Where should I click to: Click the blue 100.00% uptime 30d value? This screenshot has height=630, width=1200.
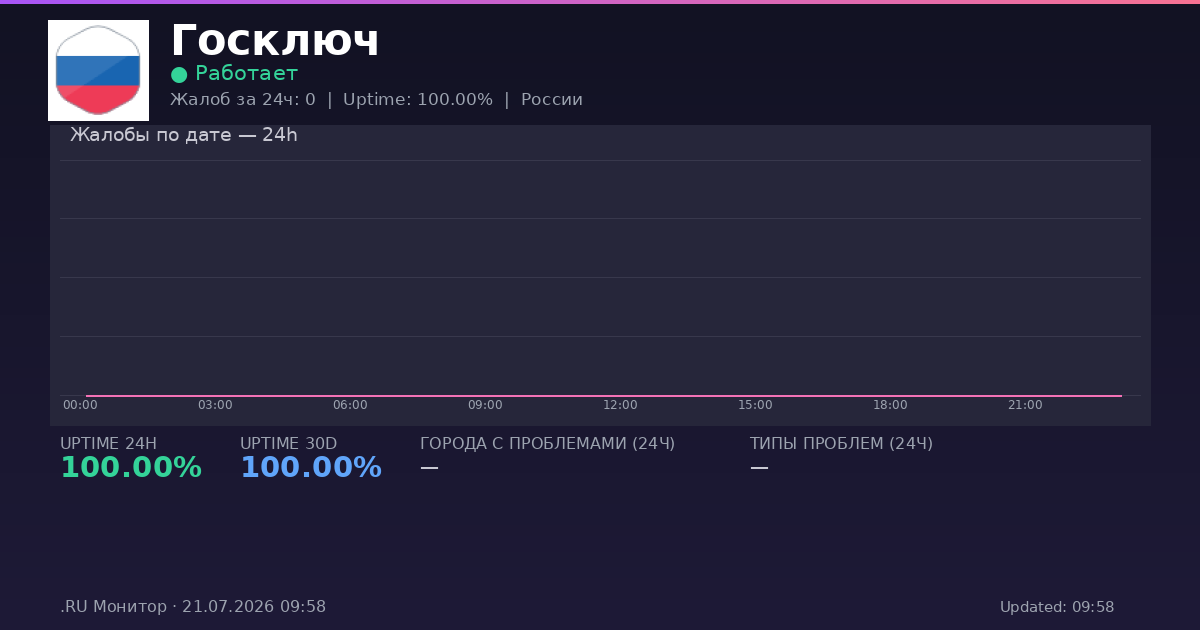pyautogui.click(x=311, y=468)
